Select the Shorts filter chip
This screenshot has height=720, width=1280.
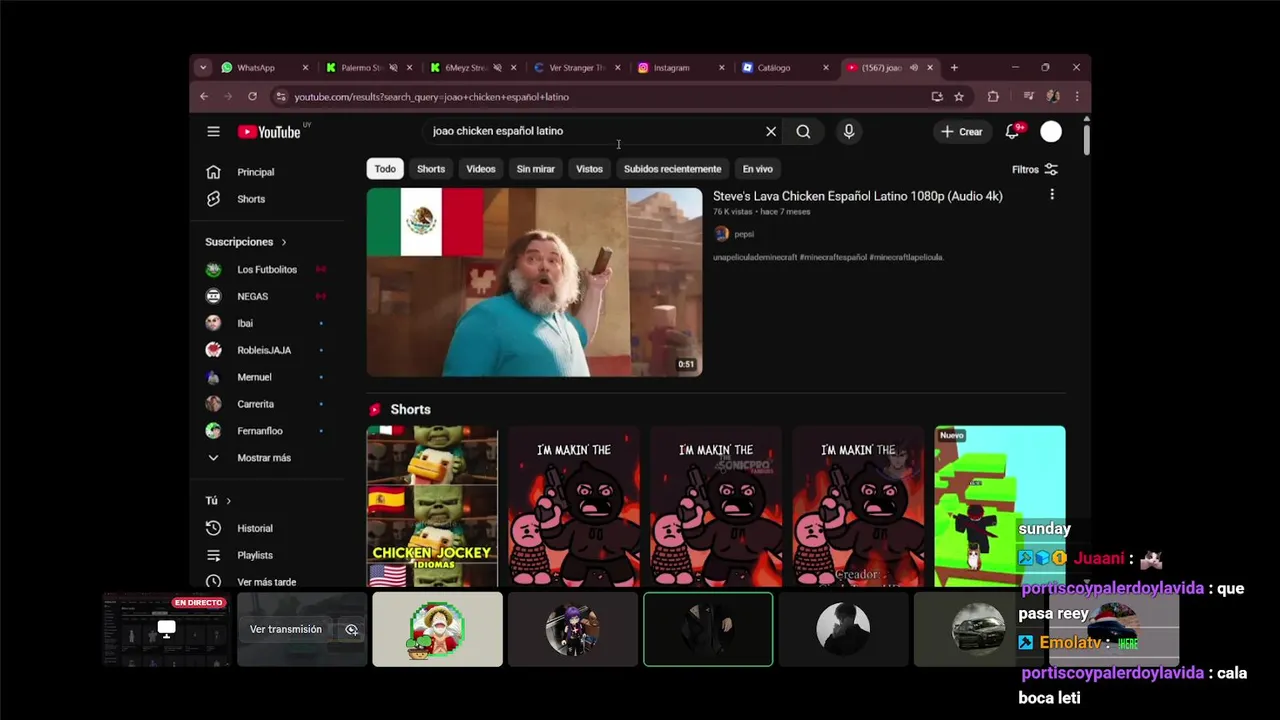pos(431,169)
